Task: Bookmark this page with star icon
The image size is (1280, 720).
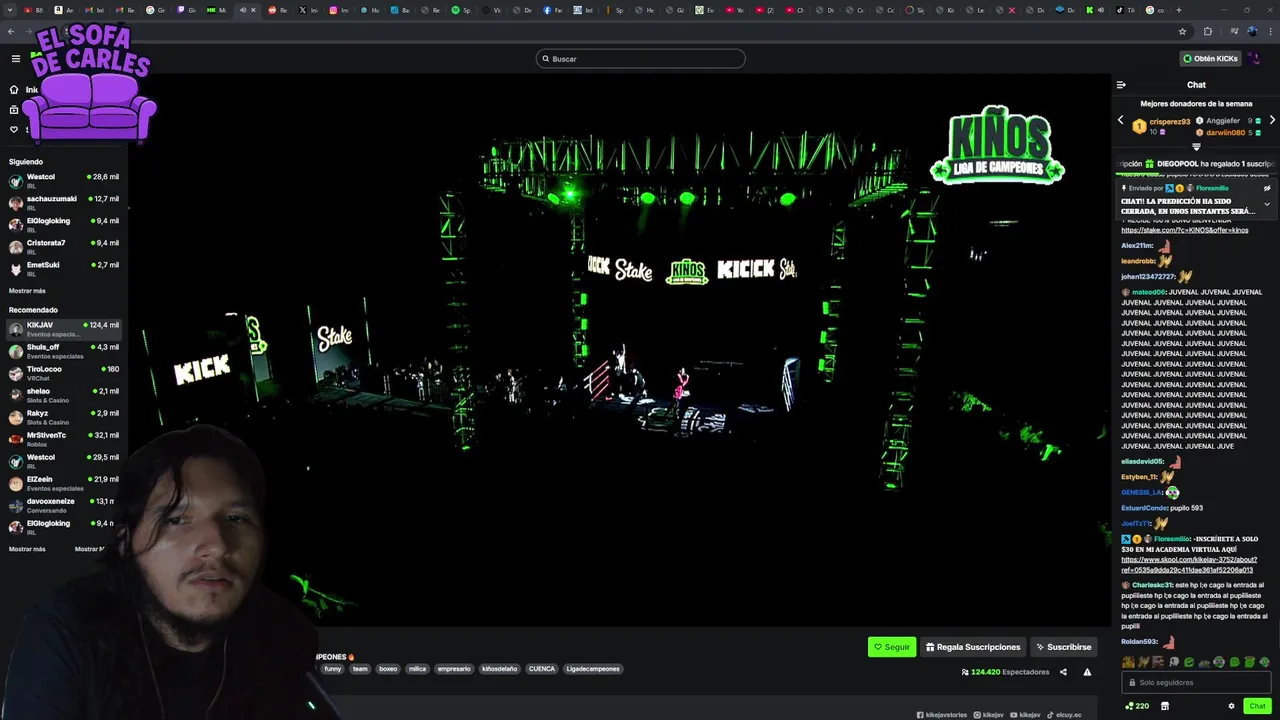Action: tap(1182, 31)
